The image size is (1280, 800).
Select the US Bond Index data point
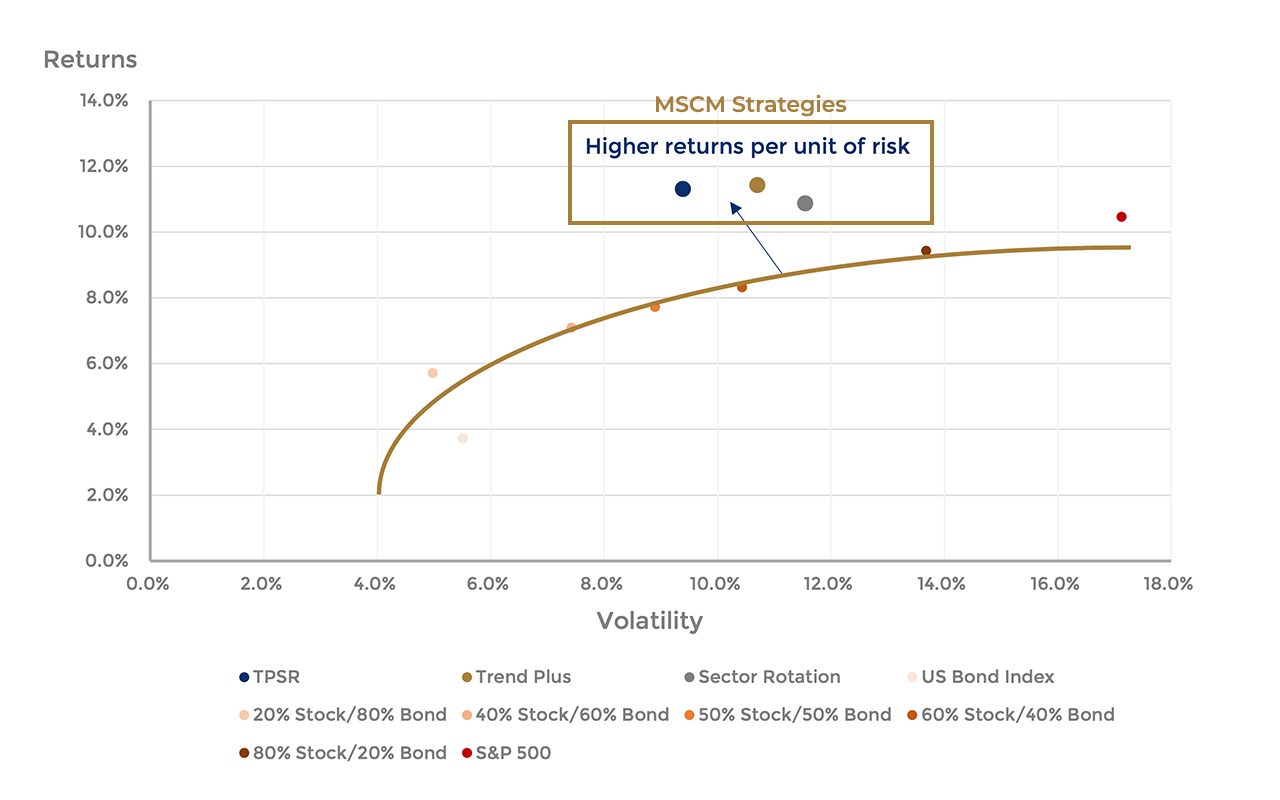[x=462, y=438]
